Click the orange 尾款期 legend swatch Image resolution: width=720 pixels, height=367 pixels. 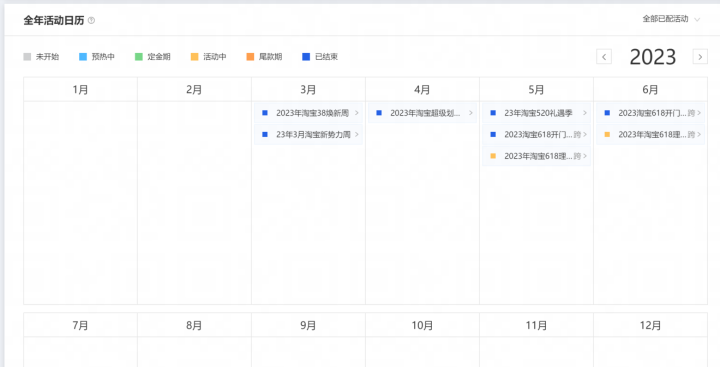click(x=250, y=57)
